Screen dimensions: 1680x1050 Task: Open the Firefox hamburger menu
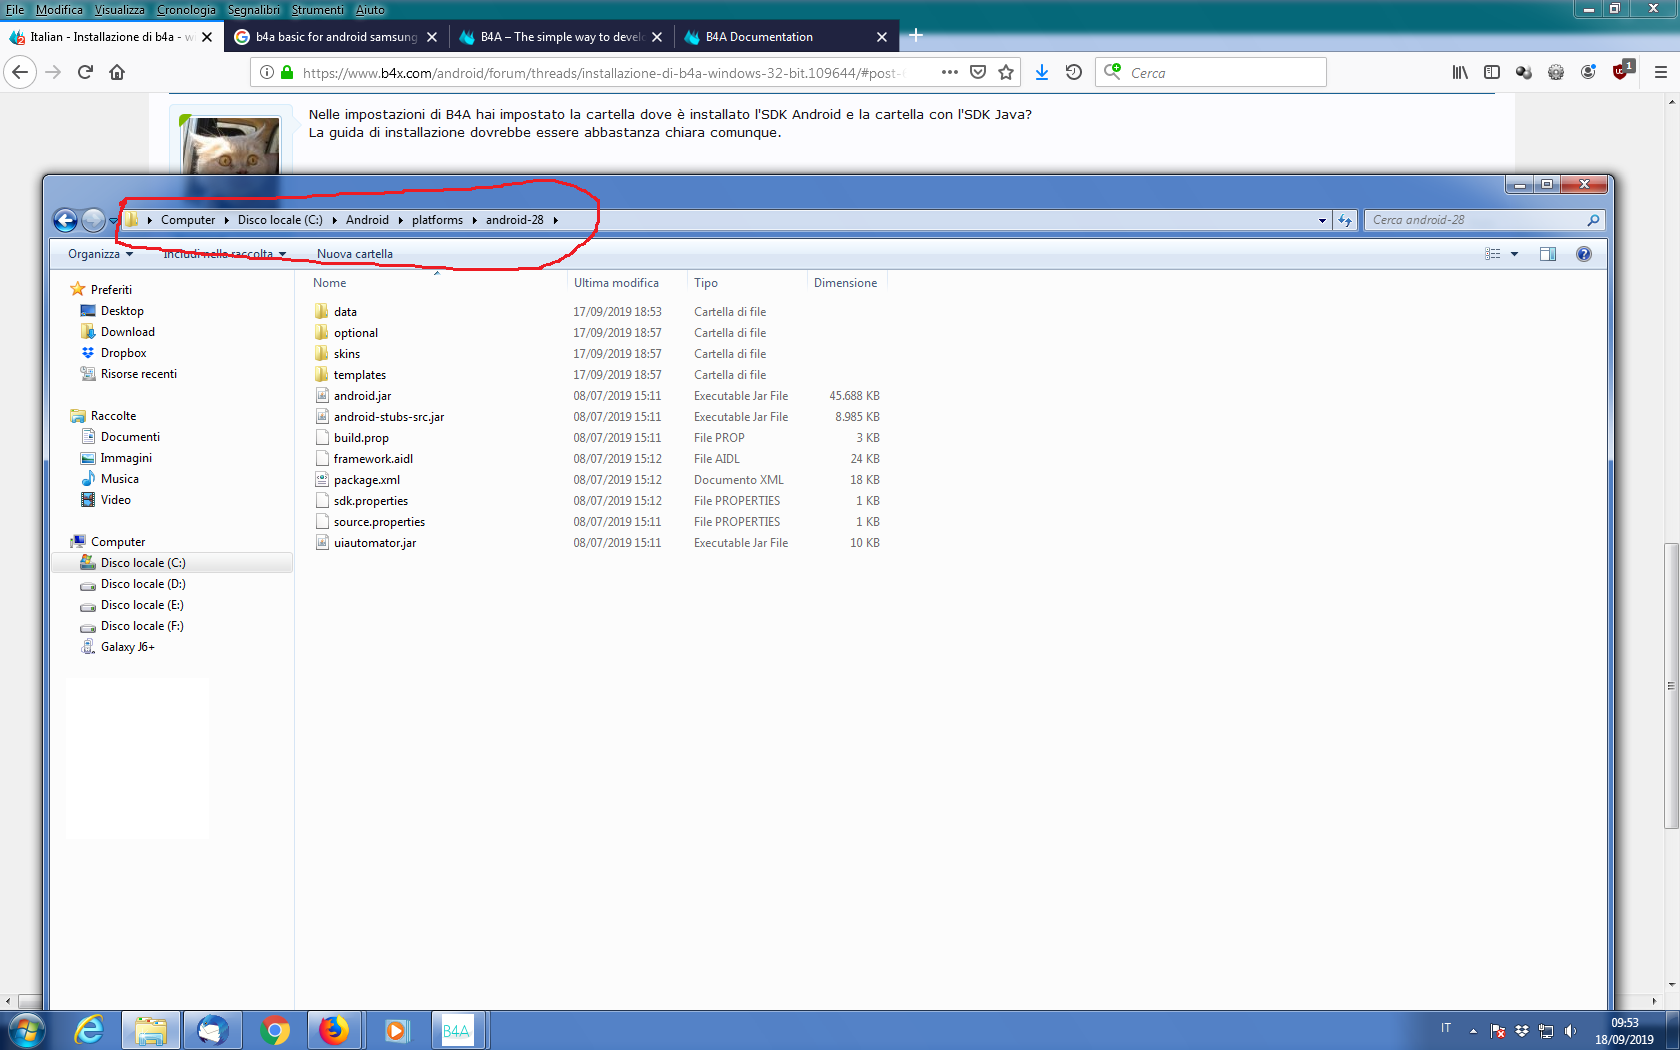click(x=1661, y=72)
